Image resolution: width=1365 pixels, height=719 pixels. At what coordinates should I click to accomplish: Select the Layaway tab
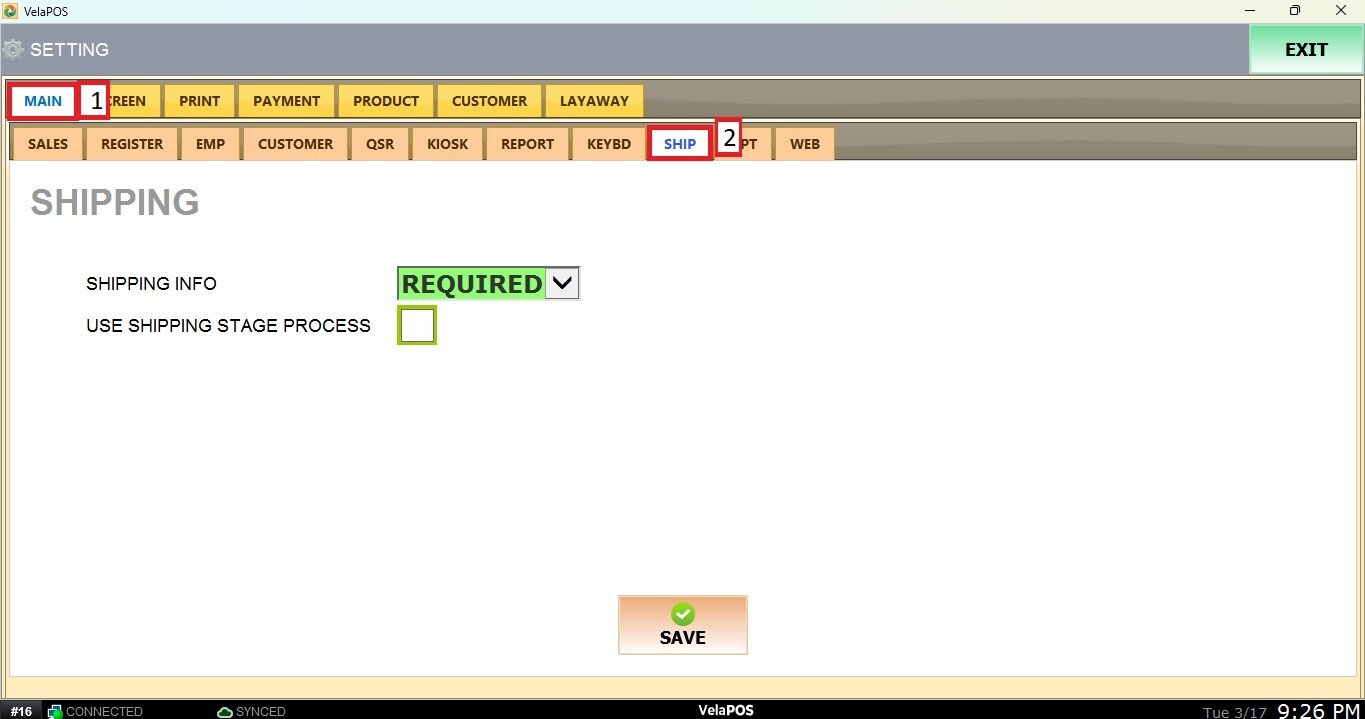click(594, 101)
